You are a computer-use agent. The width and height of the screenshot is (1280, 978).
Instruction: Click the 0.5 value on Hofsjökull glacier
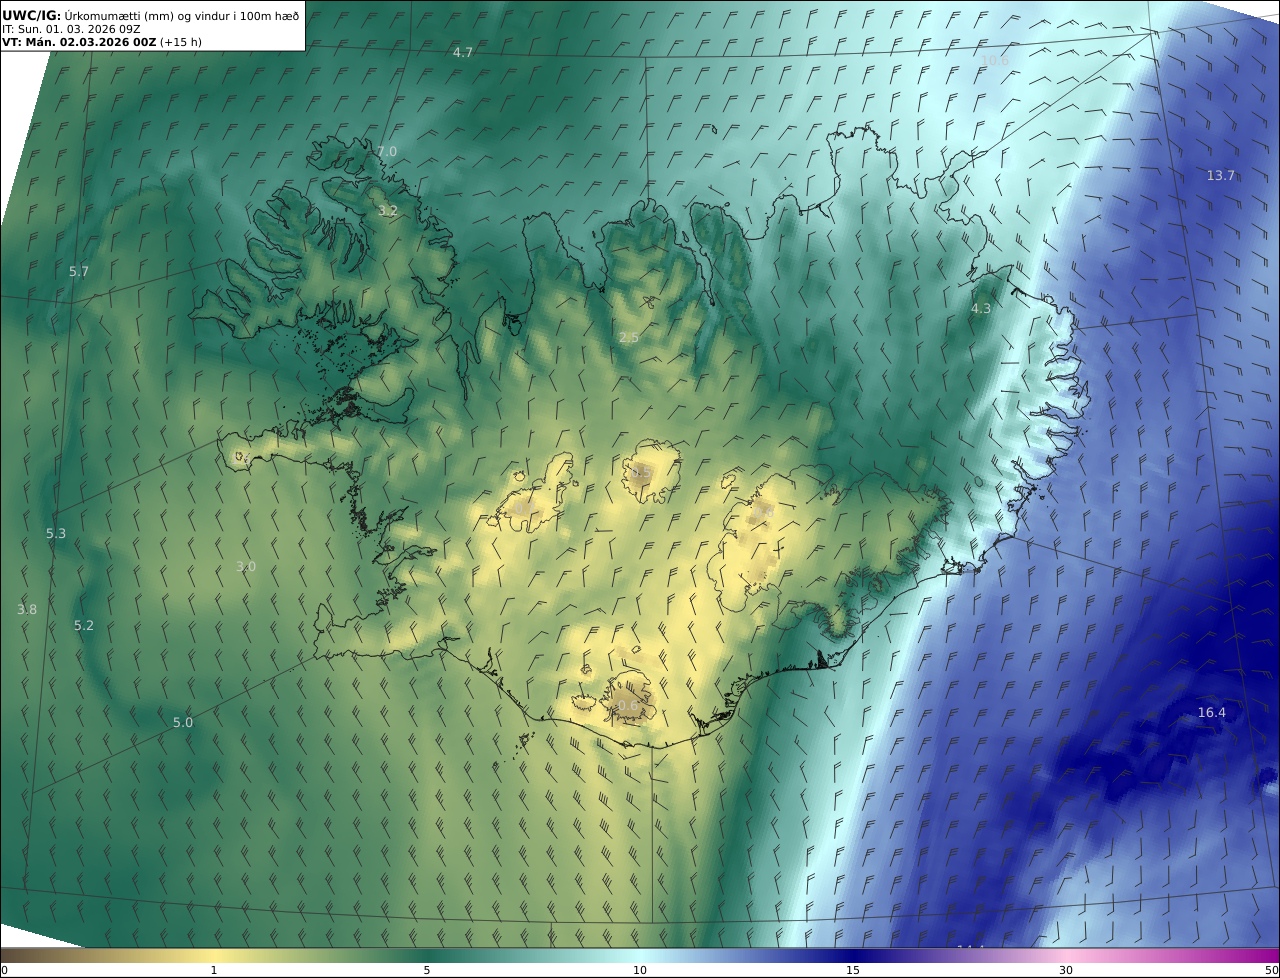coord(642,472)
